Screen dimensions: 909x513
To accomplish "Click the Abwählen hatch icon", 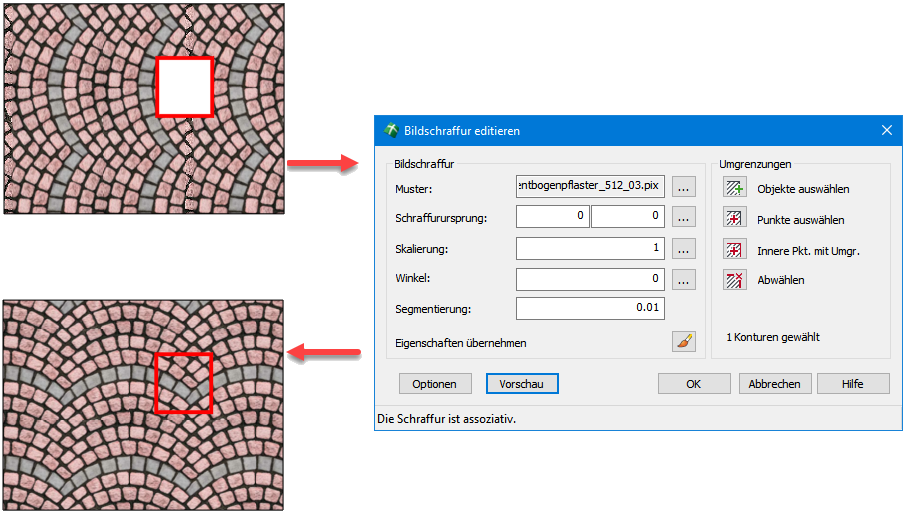I will (735, 280).
